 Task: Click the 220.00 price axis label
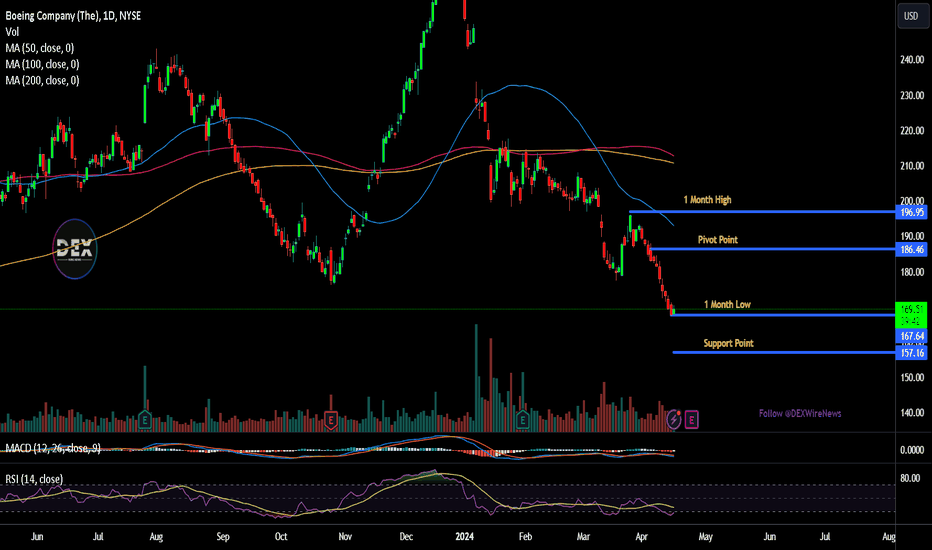pos(912,131)
